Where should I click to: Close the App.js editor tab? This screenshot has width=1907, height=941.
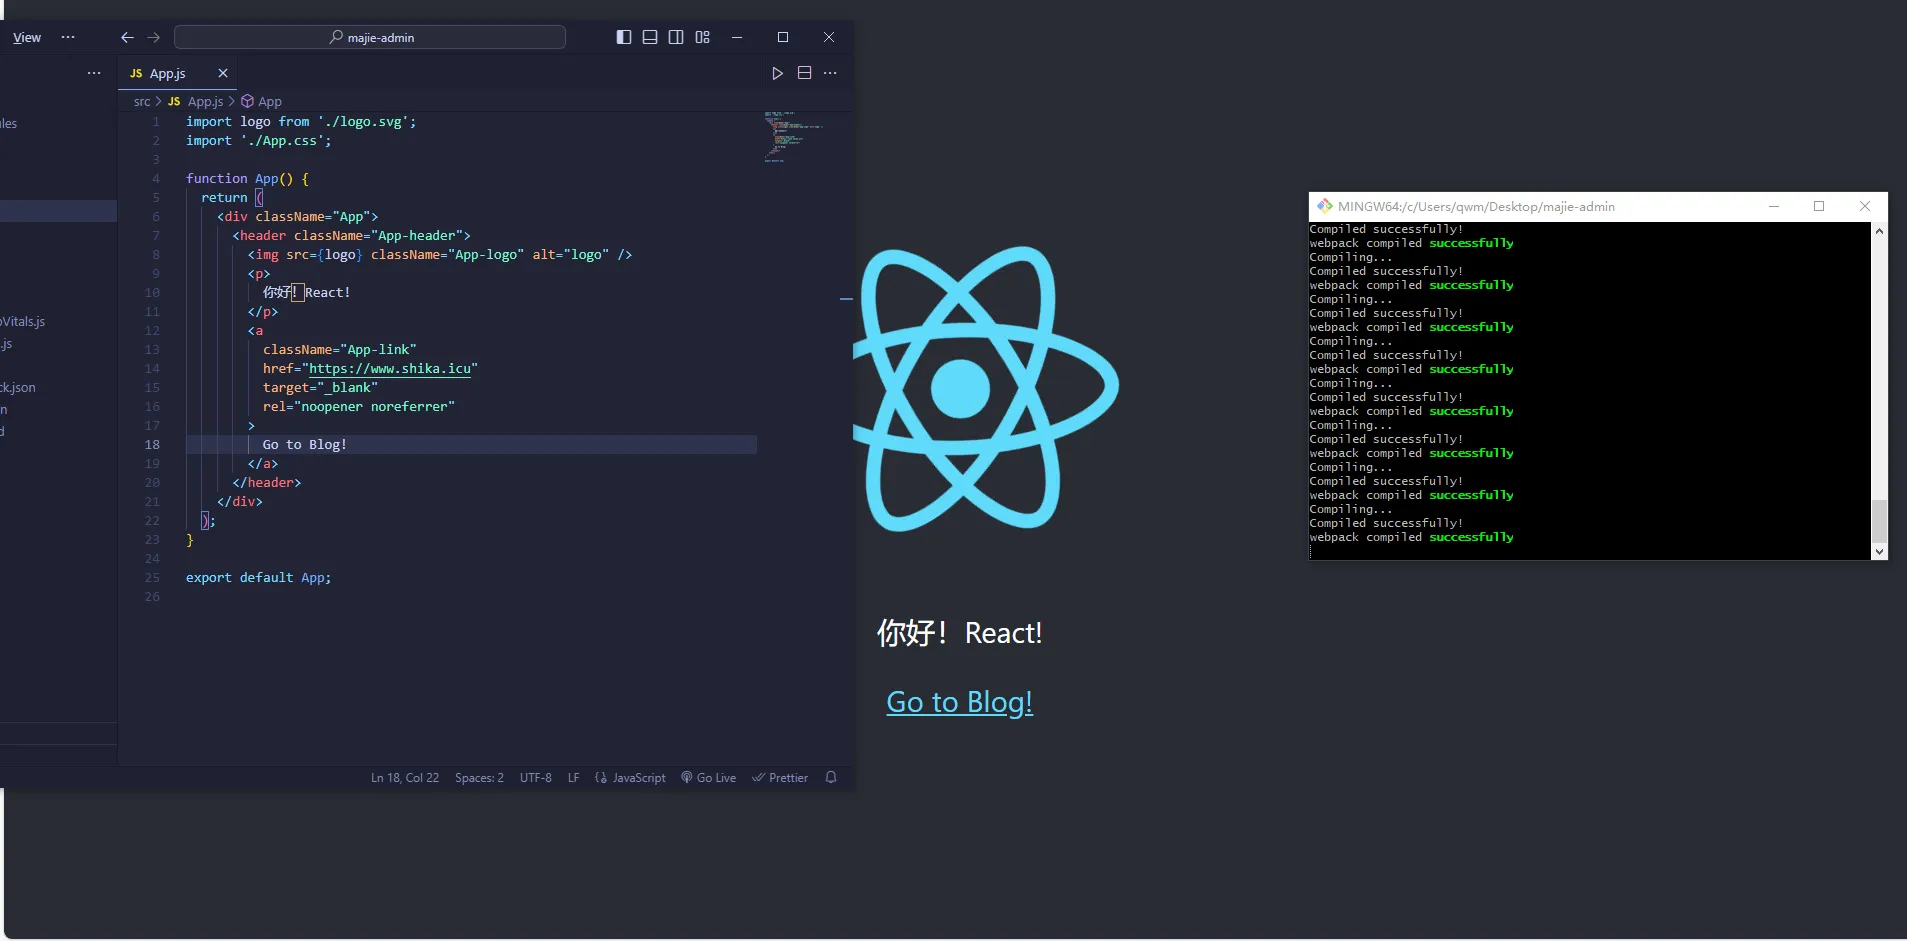tap(223, 73)
